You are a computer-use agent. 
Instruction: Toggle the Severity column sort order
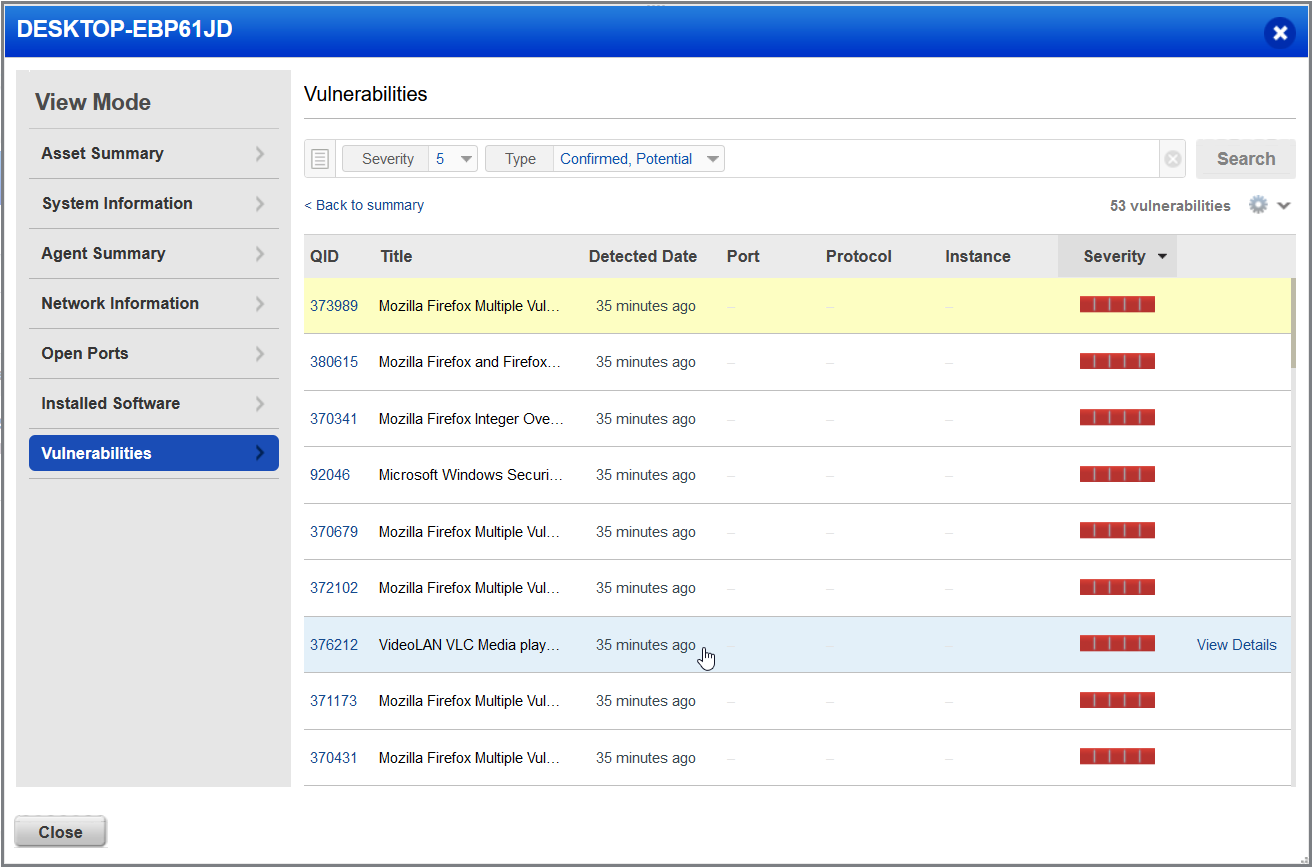(x=1117, y=256)
